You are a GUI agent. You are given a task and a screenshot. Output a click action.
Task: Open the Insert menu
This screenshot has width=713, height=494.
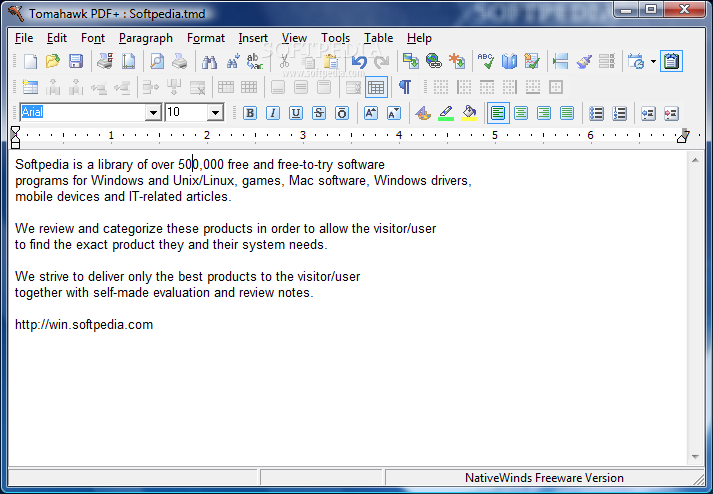[253, 38]
